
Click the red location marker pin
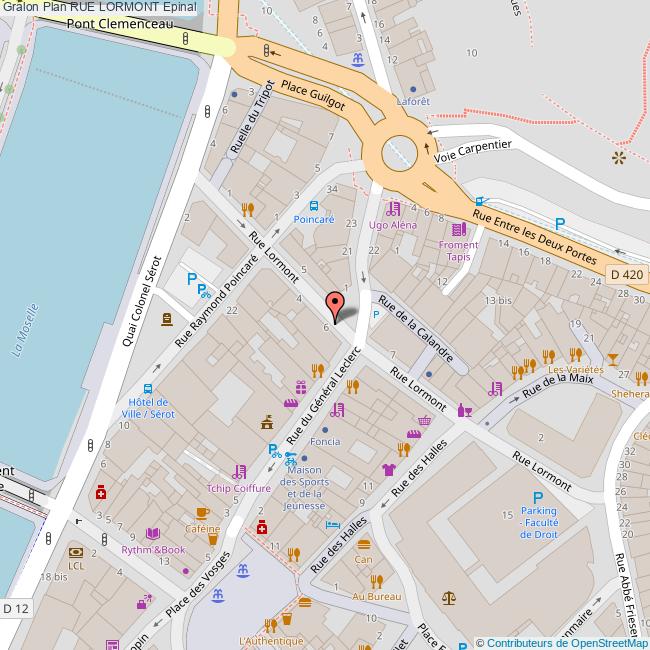[335, 308]
